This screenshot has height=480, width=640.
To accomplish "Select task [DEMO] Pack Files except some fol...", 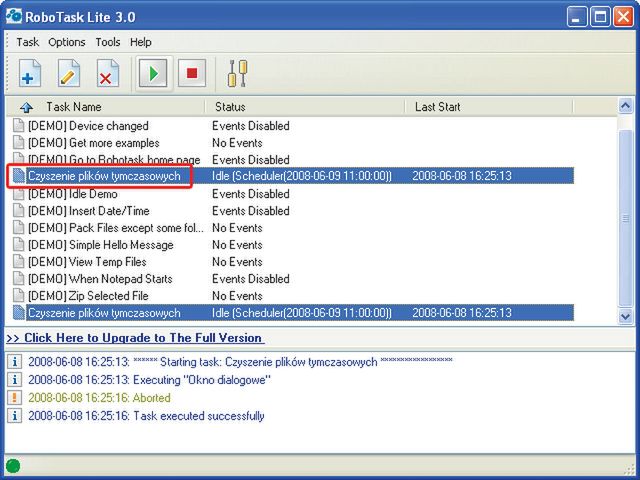I will [116, 228].
